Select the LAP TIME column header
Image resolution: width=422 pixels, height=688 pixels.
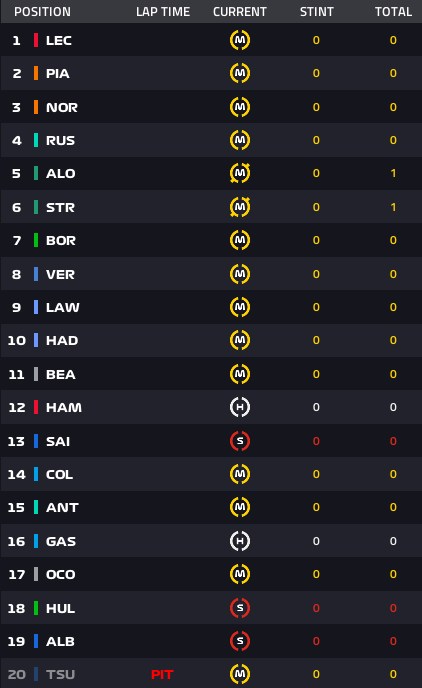pos(163,11)
